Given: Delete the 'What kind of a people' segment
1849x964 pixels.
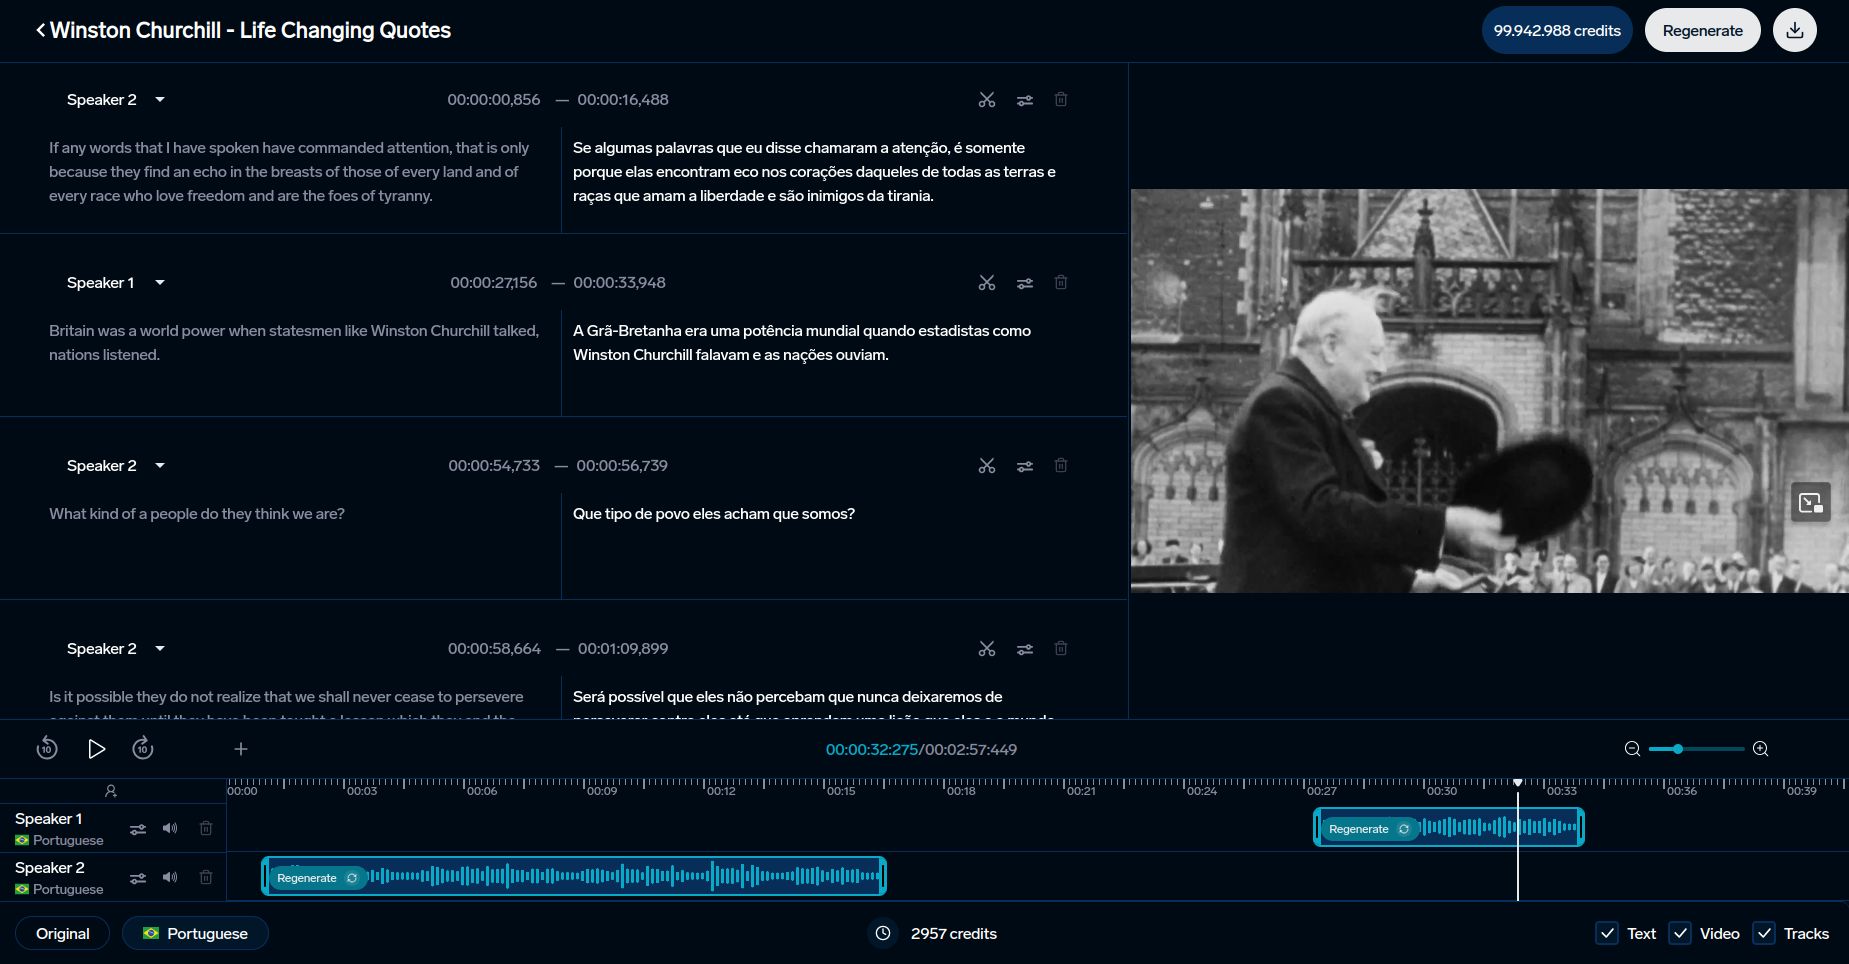Looking at the screenshot, I should [x=1061, y=466].
